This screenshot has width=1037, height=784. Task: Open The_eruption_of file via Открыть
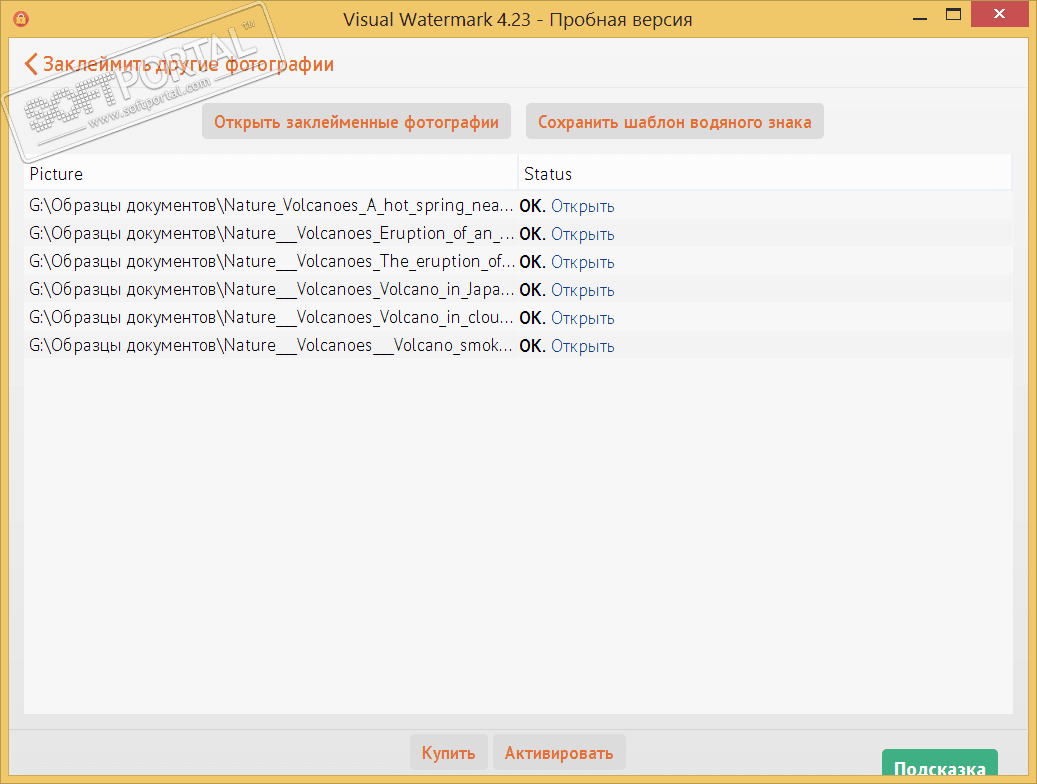click(x=583, y=262)
